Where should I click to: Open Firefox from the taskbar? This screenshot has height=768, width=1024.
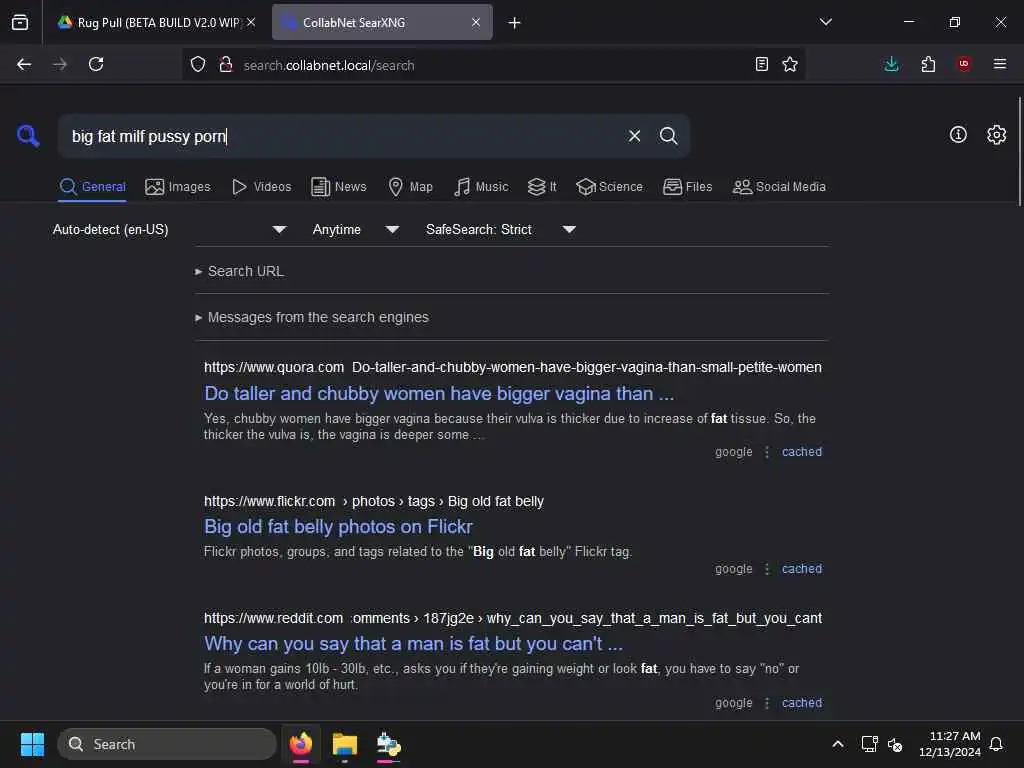click(301, 744)
